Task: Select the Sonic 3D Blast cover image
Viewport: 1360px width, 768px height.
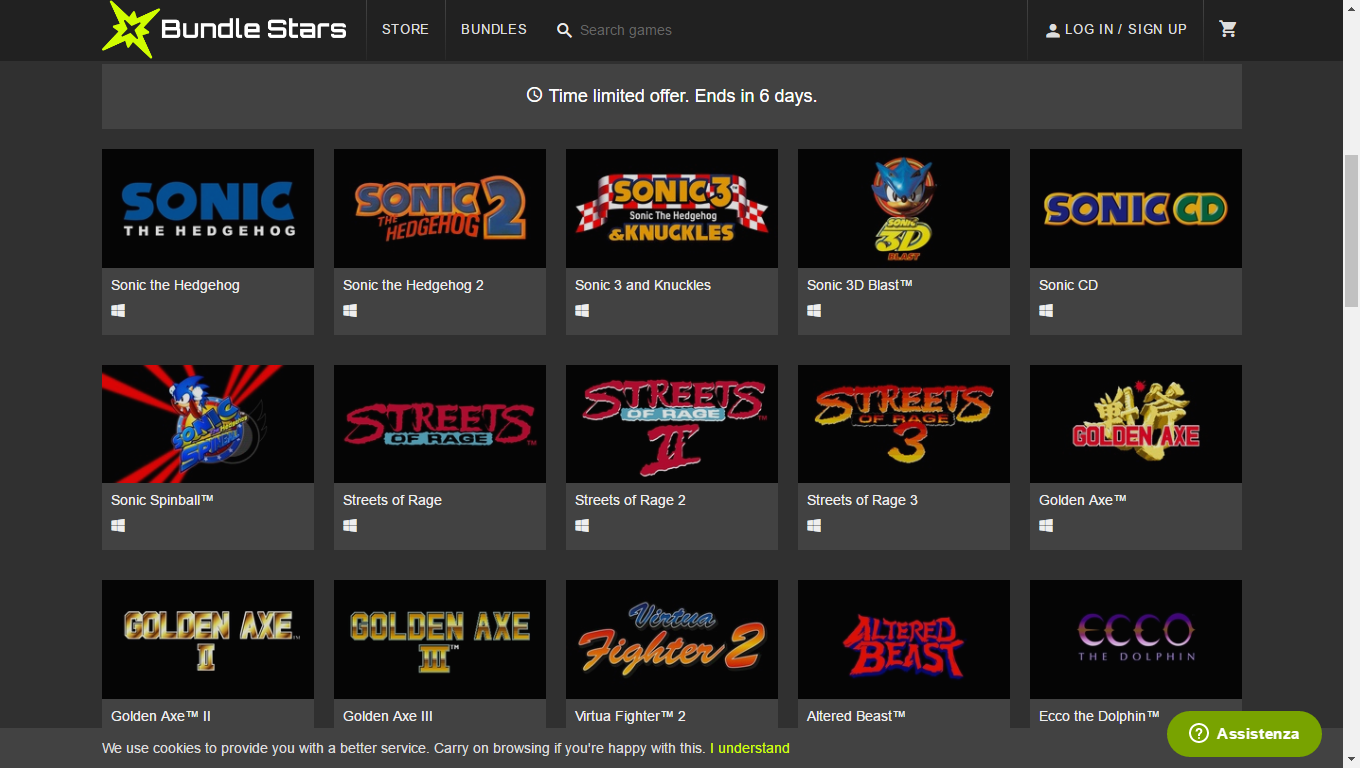Action: (x=903, y=208)
